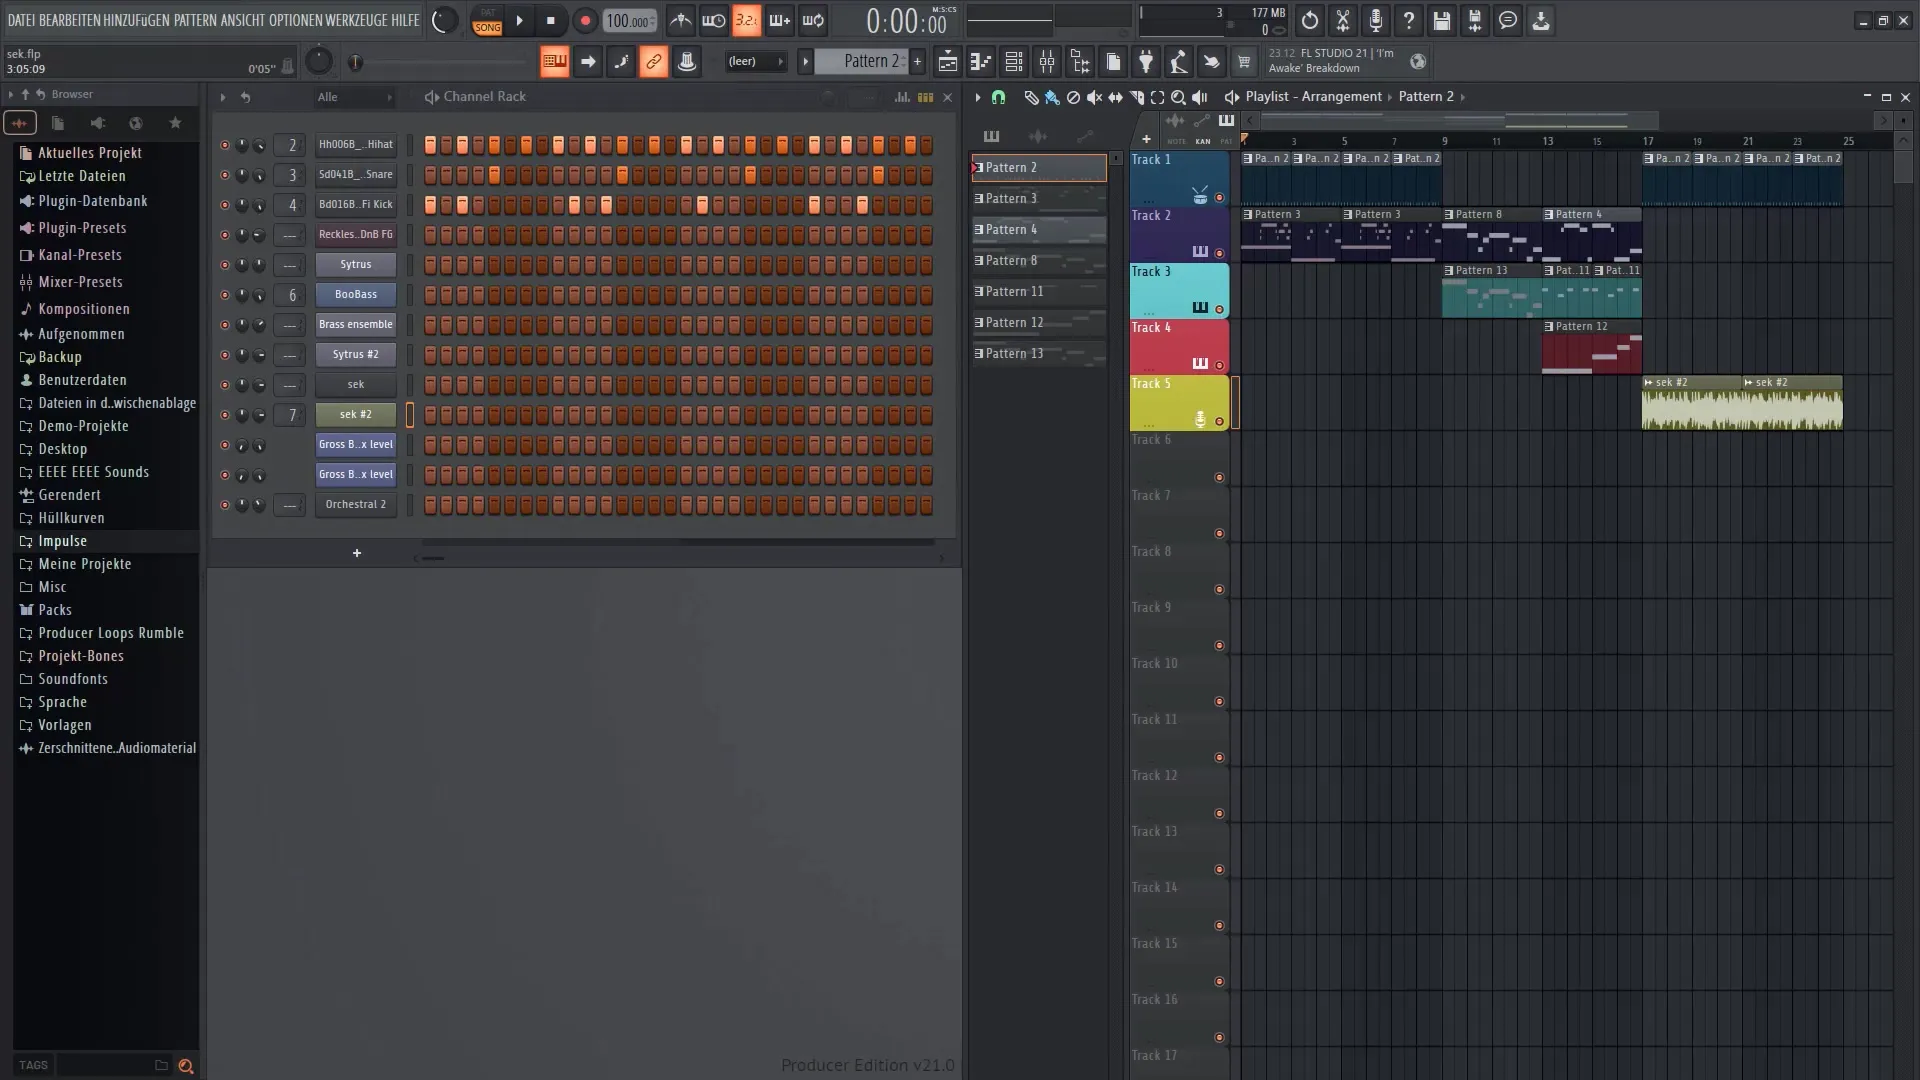Open the BooBass channel button
Image resolution: width=1920 pixels, height=1080 pixels.
[x=356, y=295]
